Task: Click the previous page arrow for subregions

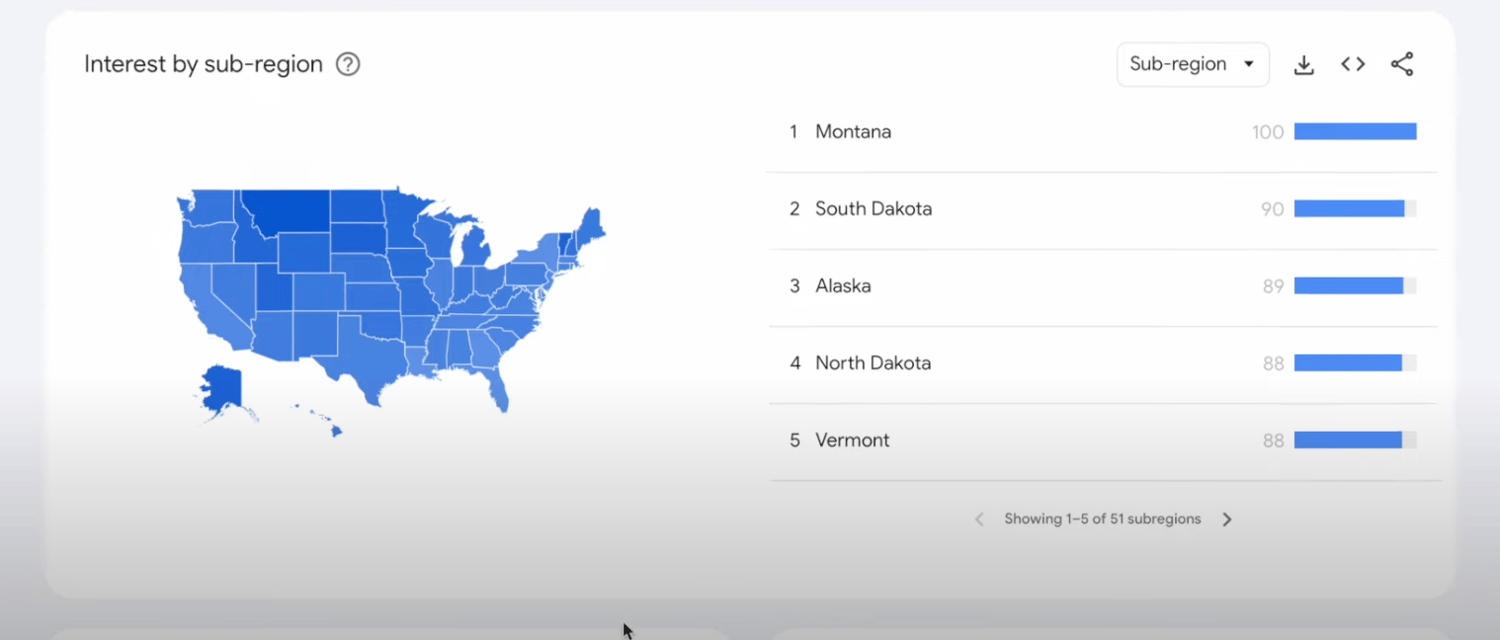Action: click(x=979, y=519)
